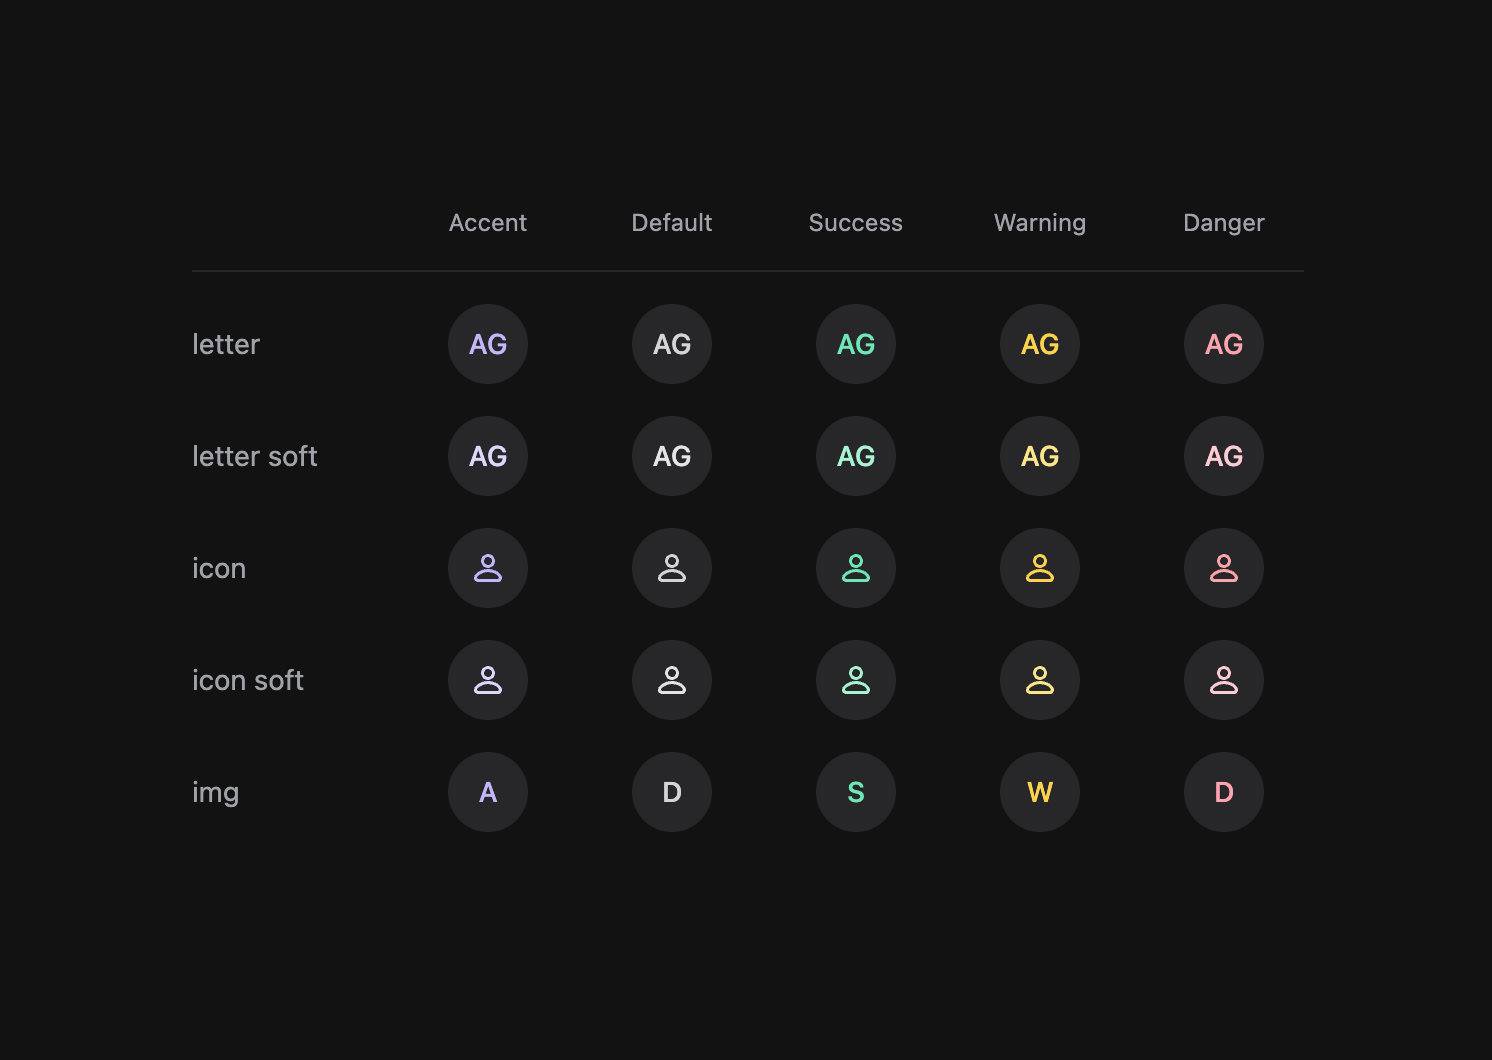Click the Danger user icon in icon soft row

[1224, 680]
